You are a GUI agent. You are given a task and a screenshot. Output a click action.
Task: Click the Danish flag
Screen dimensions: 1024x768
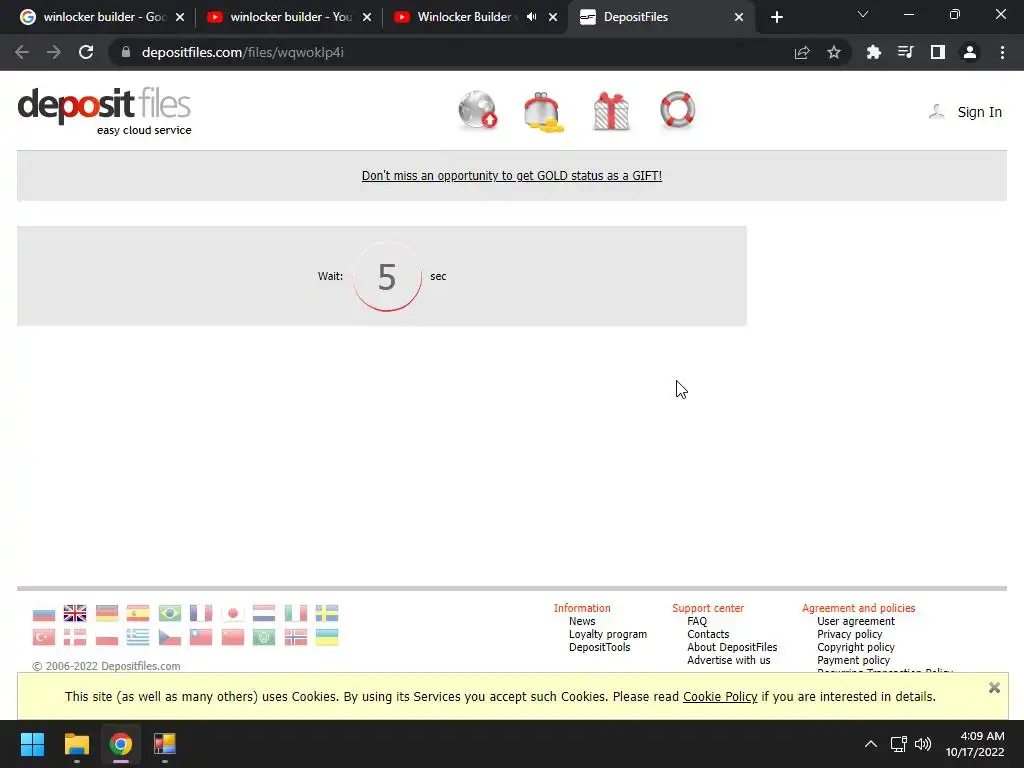click(75, 637)
